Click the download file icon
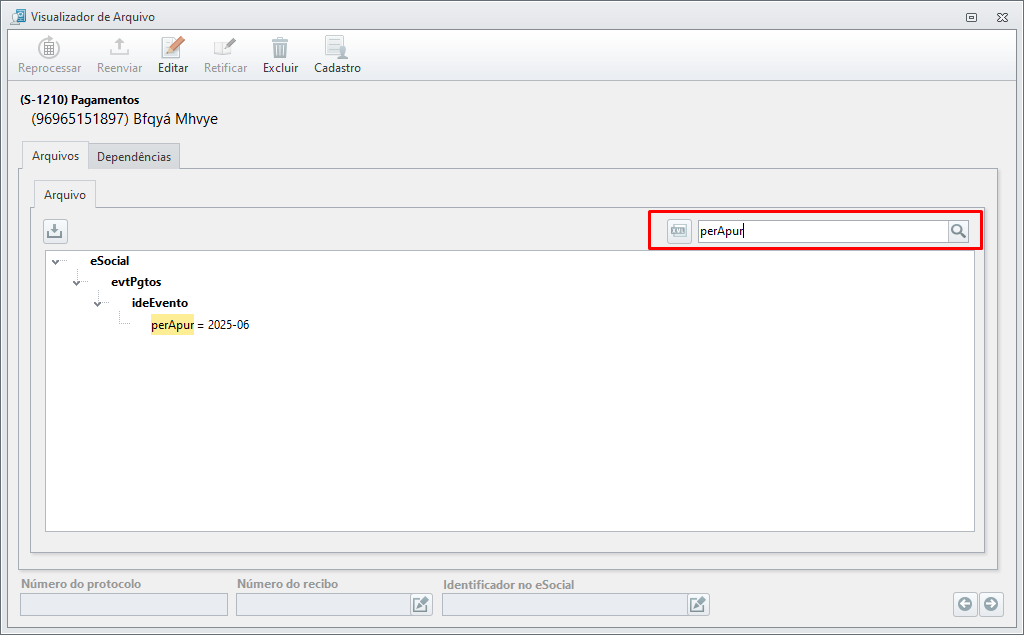The image size is (1024, 635). pyautogui.click(x=55, y=231)
